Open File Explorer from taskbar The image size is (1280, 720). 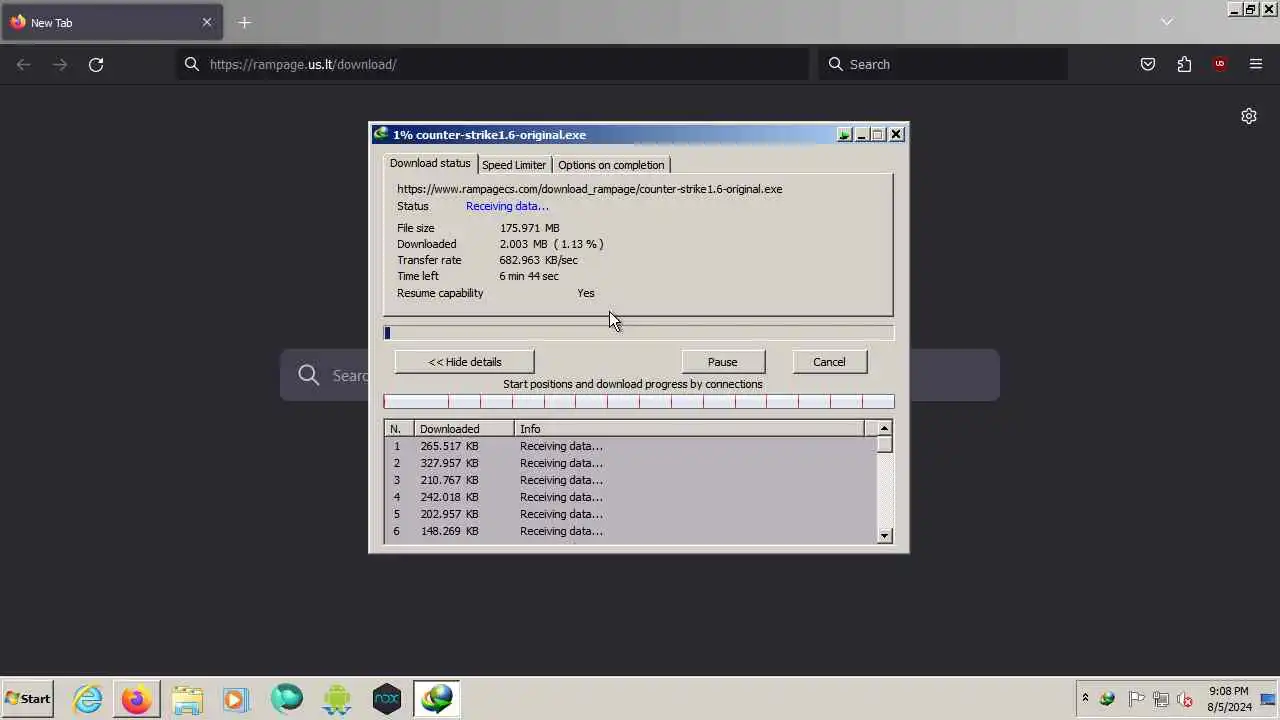(x=187, y=698)
